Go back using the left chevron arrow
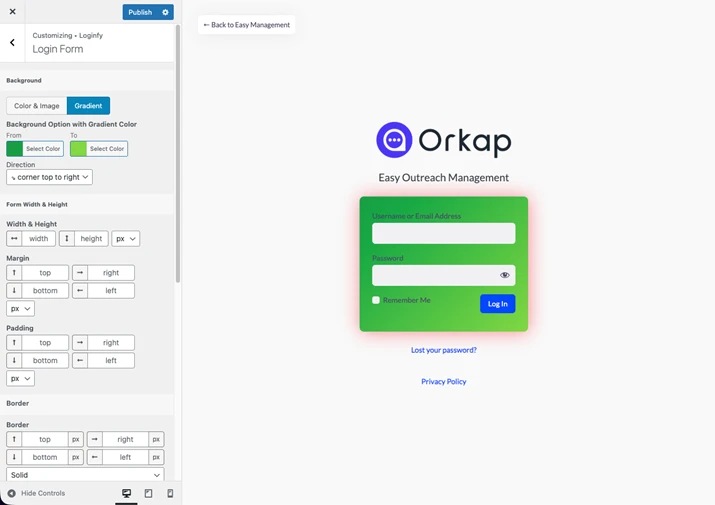 [12, 43]
